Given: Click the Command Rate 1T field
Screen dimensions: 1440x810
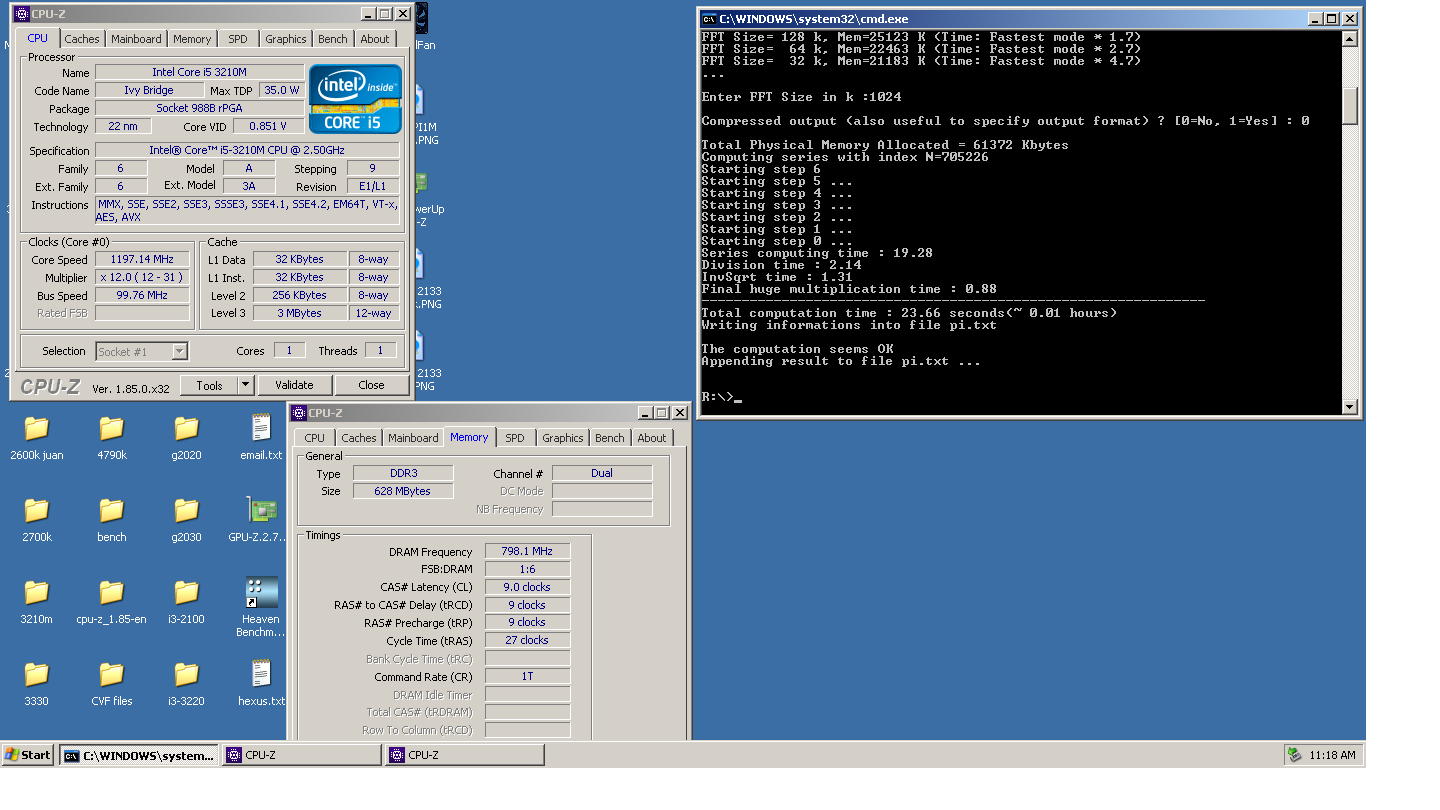Looking at the screenshot, I should coord(527,676).
